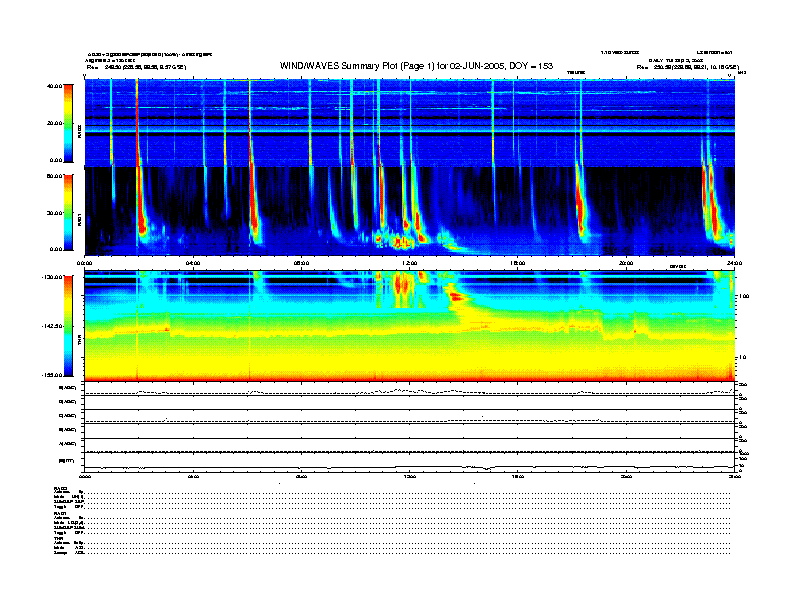
Task: Click the TNR thermal noise spectrogram panel
Action: point(409,326)
